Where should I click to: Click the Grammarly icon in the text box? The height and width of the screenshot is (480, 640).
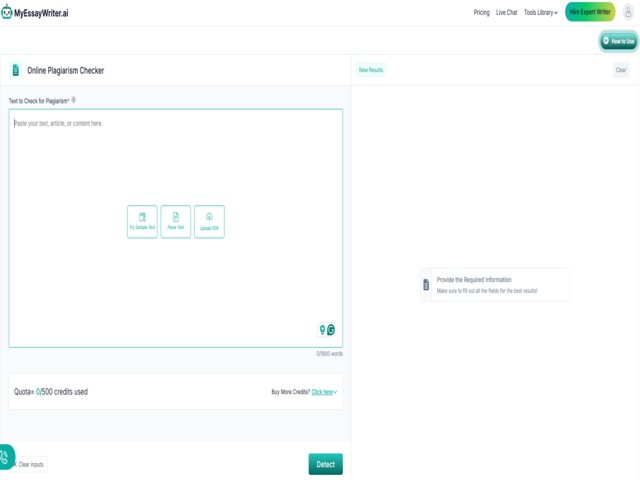coord(331,330)
